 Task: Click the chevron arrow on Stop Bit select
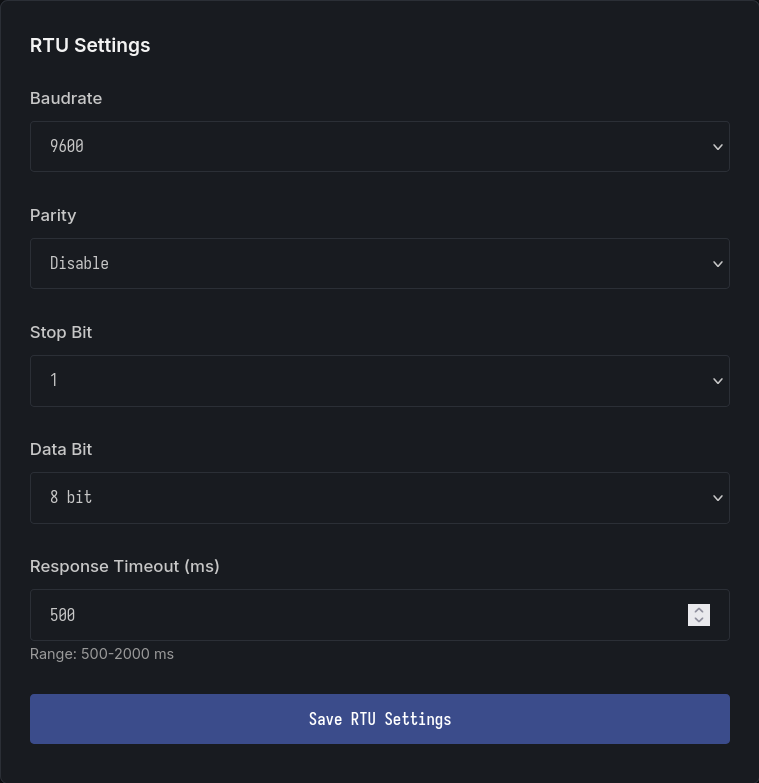[717, 381]
